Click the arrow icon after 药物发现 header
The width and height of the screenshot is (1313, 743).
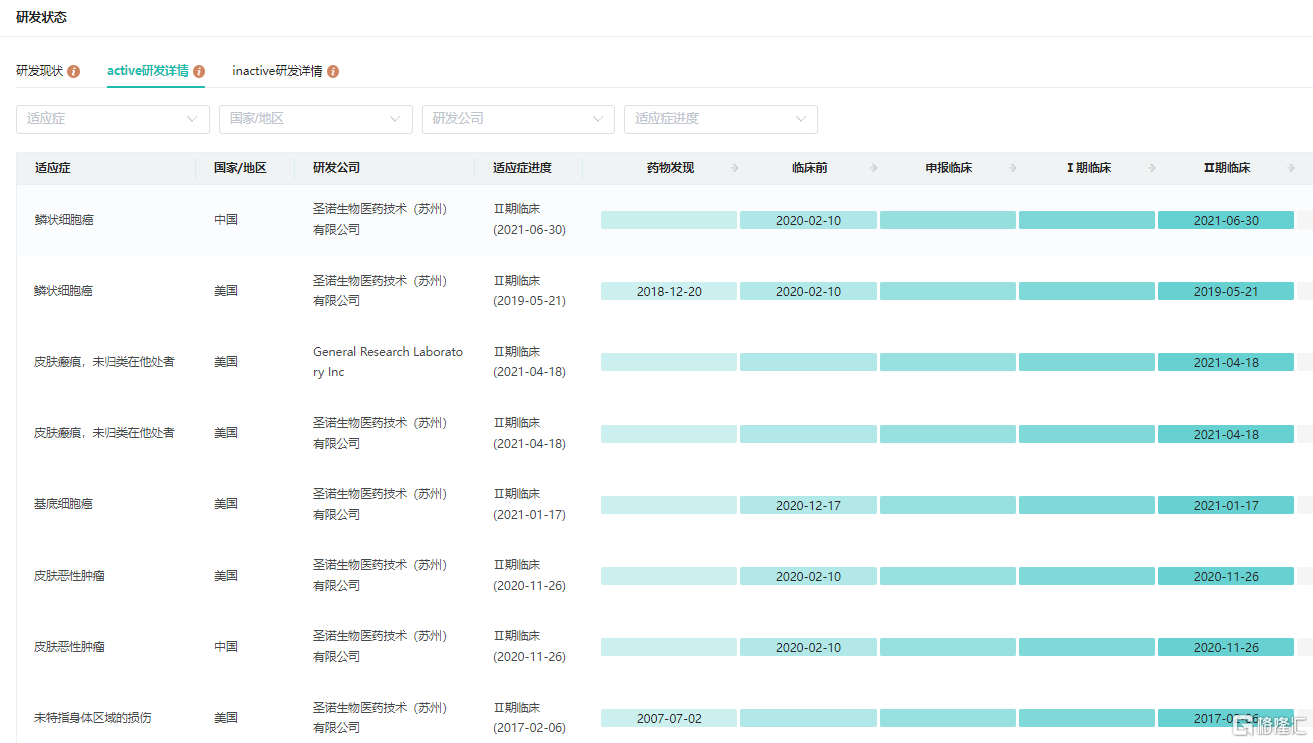tap(735, 168)
